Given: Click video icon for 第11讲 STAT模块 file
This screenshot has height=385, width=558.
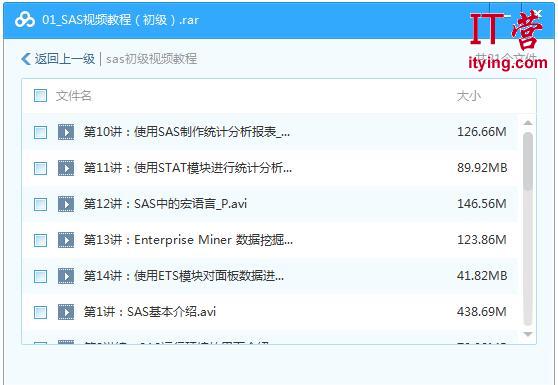Looking at the screenshot, I should pyautogui.click(x=66, y=168).
